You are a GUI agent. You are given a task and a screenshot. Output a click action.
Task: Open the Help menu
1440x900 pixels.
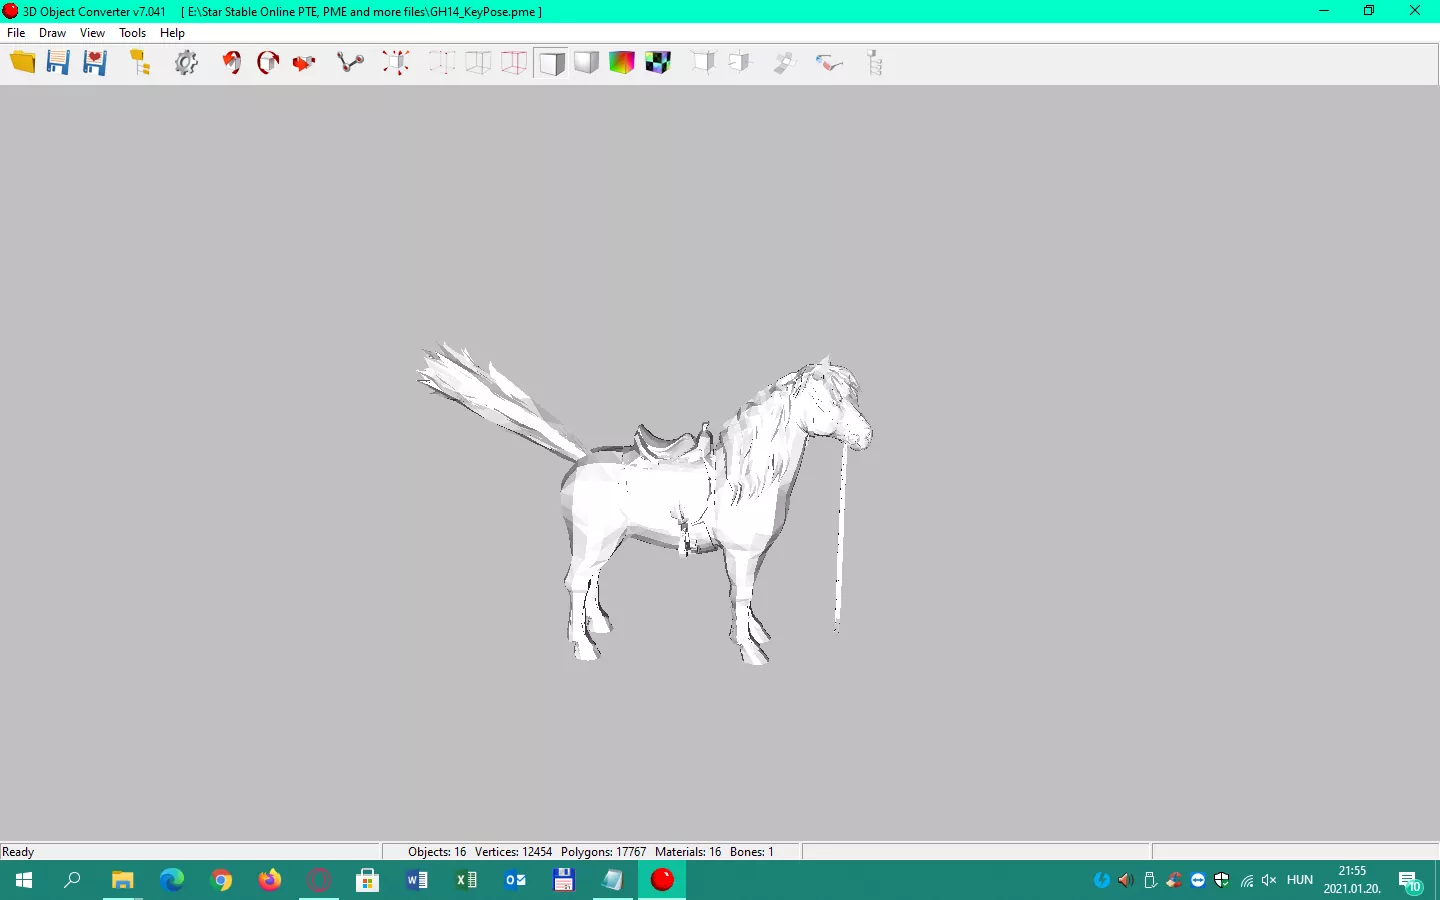pos(173,33)
